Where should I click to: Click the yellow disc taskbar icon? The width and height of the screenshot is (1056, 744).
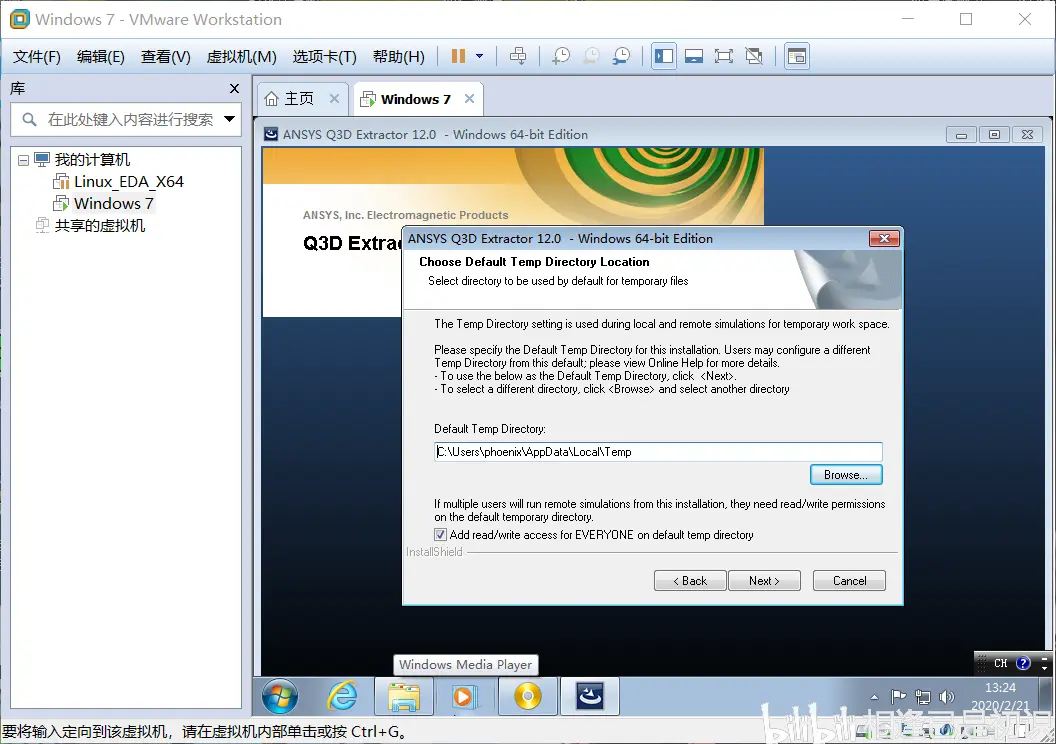coord(528,696)
